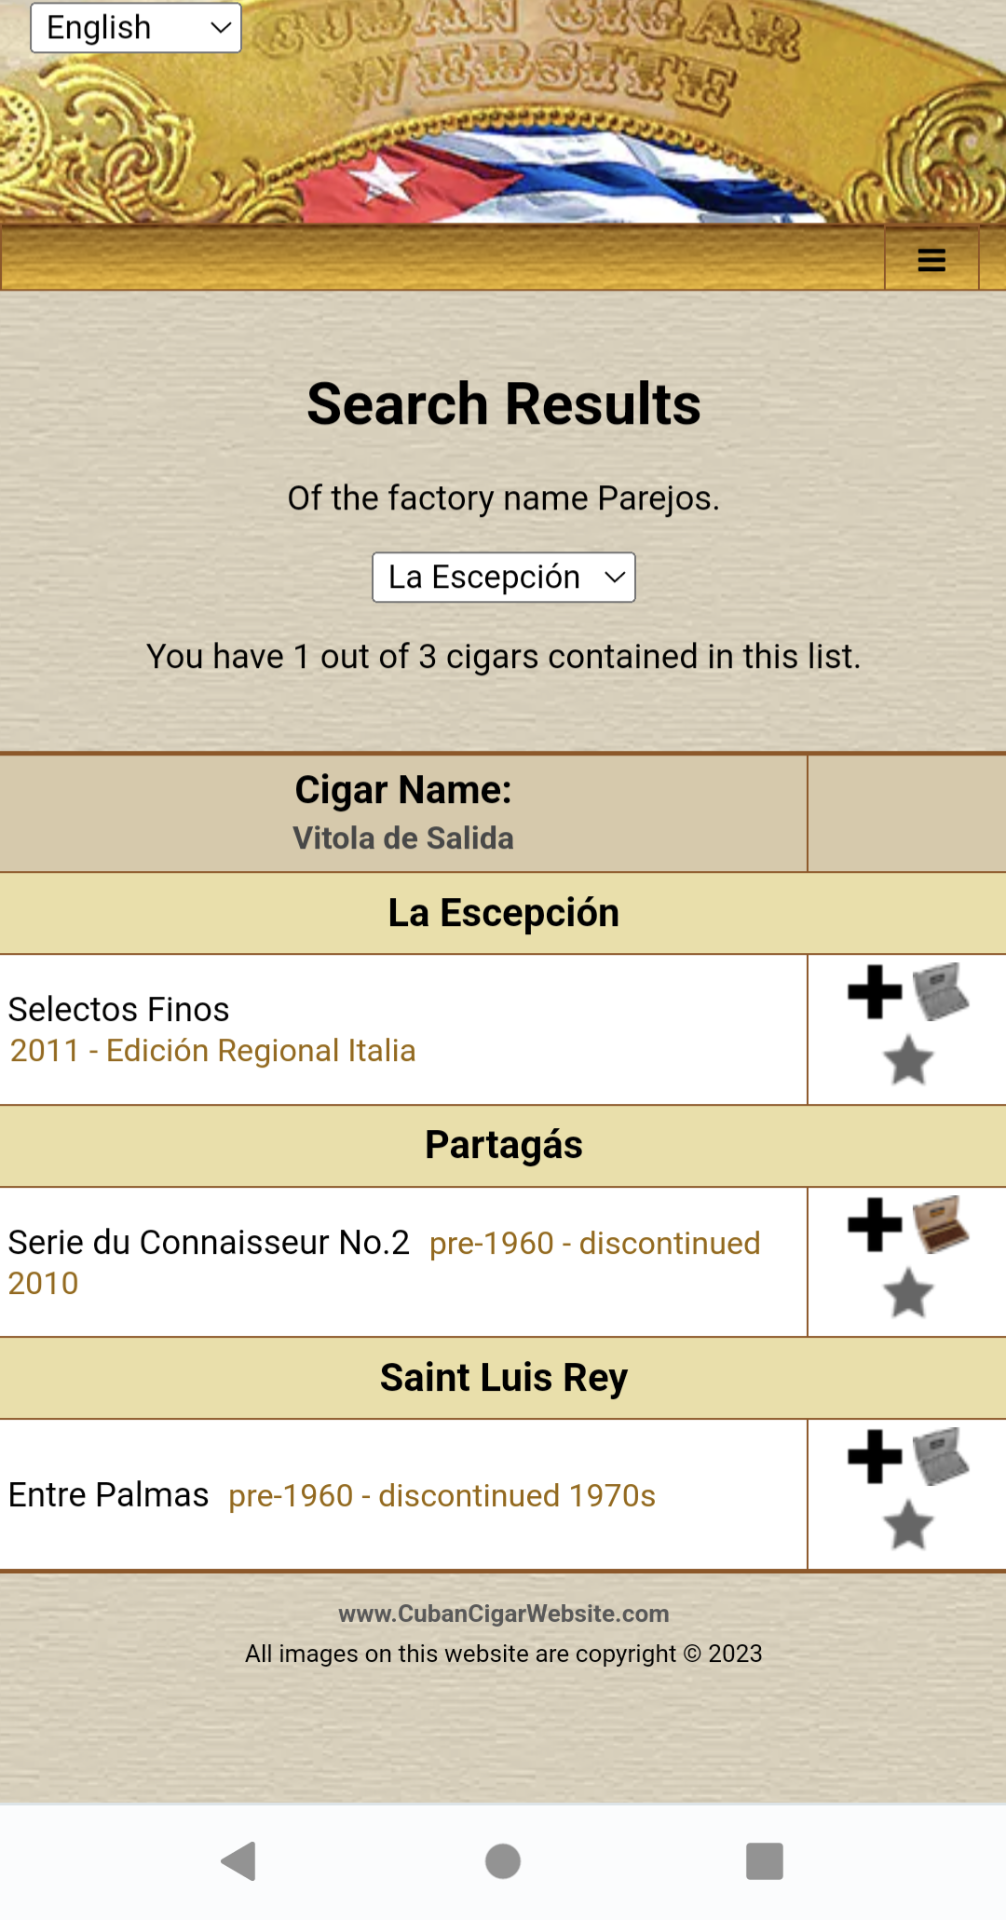Tap the Android home button
This screenshot has height=1920, width=1006.
click(x=503, y=1861)
